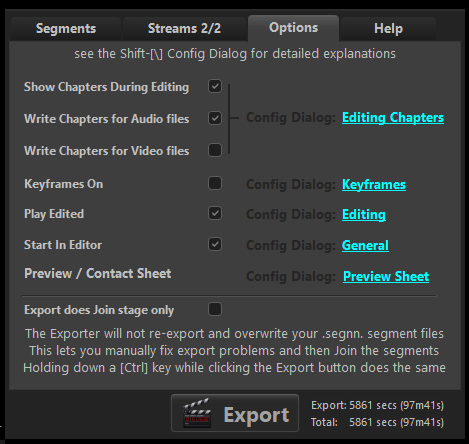This screenshot has height=444, width=469.
Task: Click the Preview / Contact Sheet label
Action: pyautogui.click(x=98, y=274)
